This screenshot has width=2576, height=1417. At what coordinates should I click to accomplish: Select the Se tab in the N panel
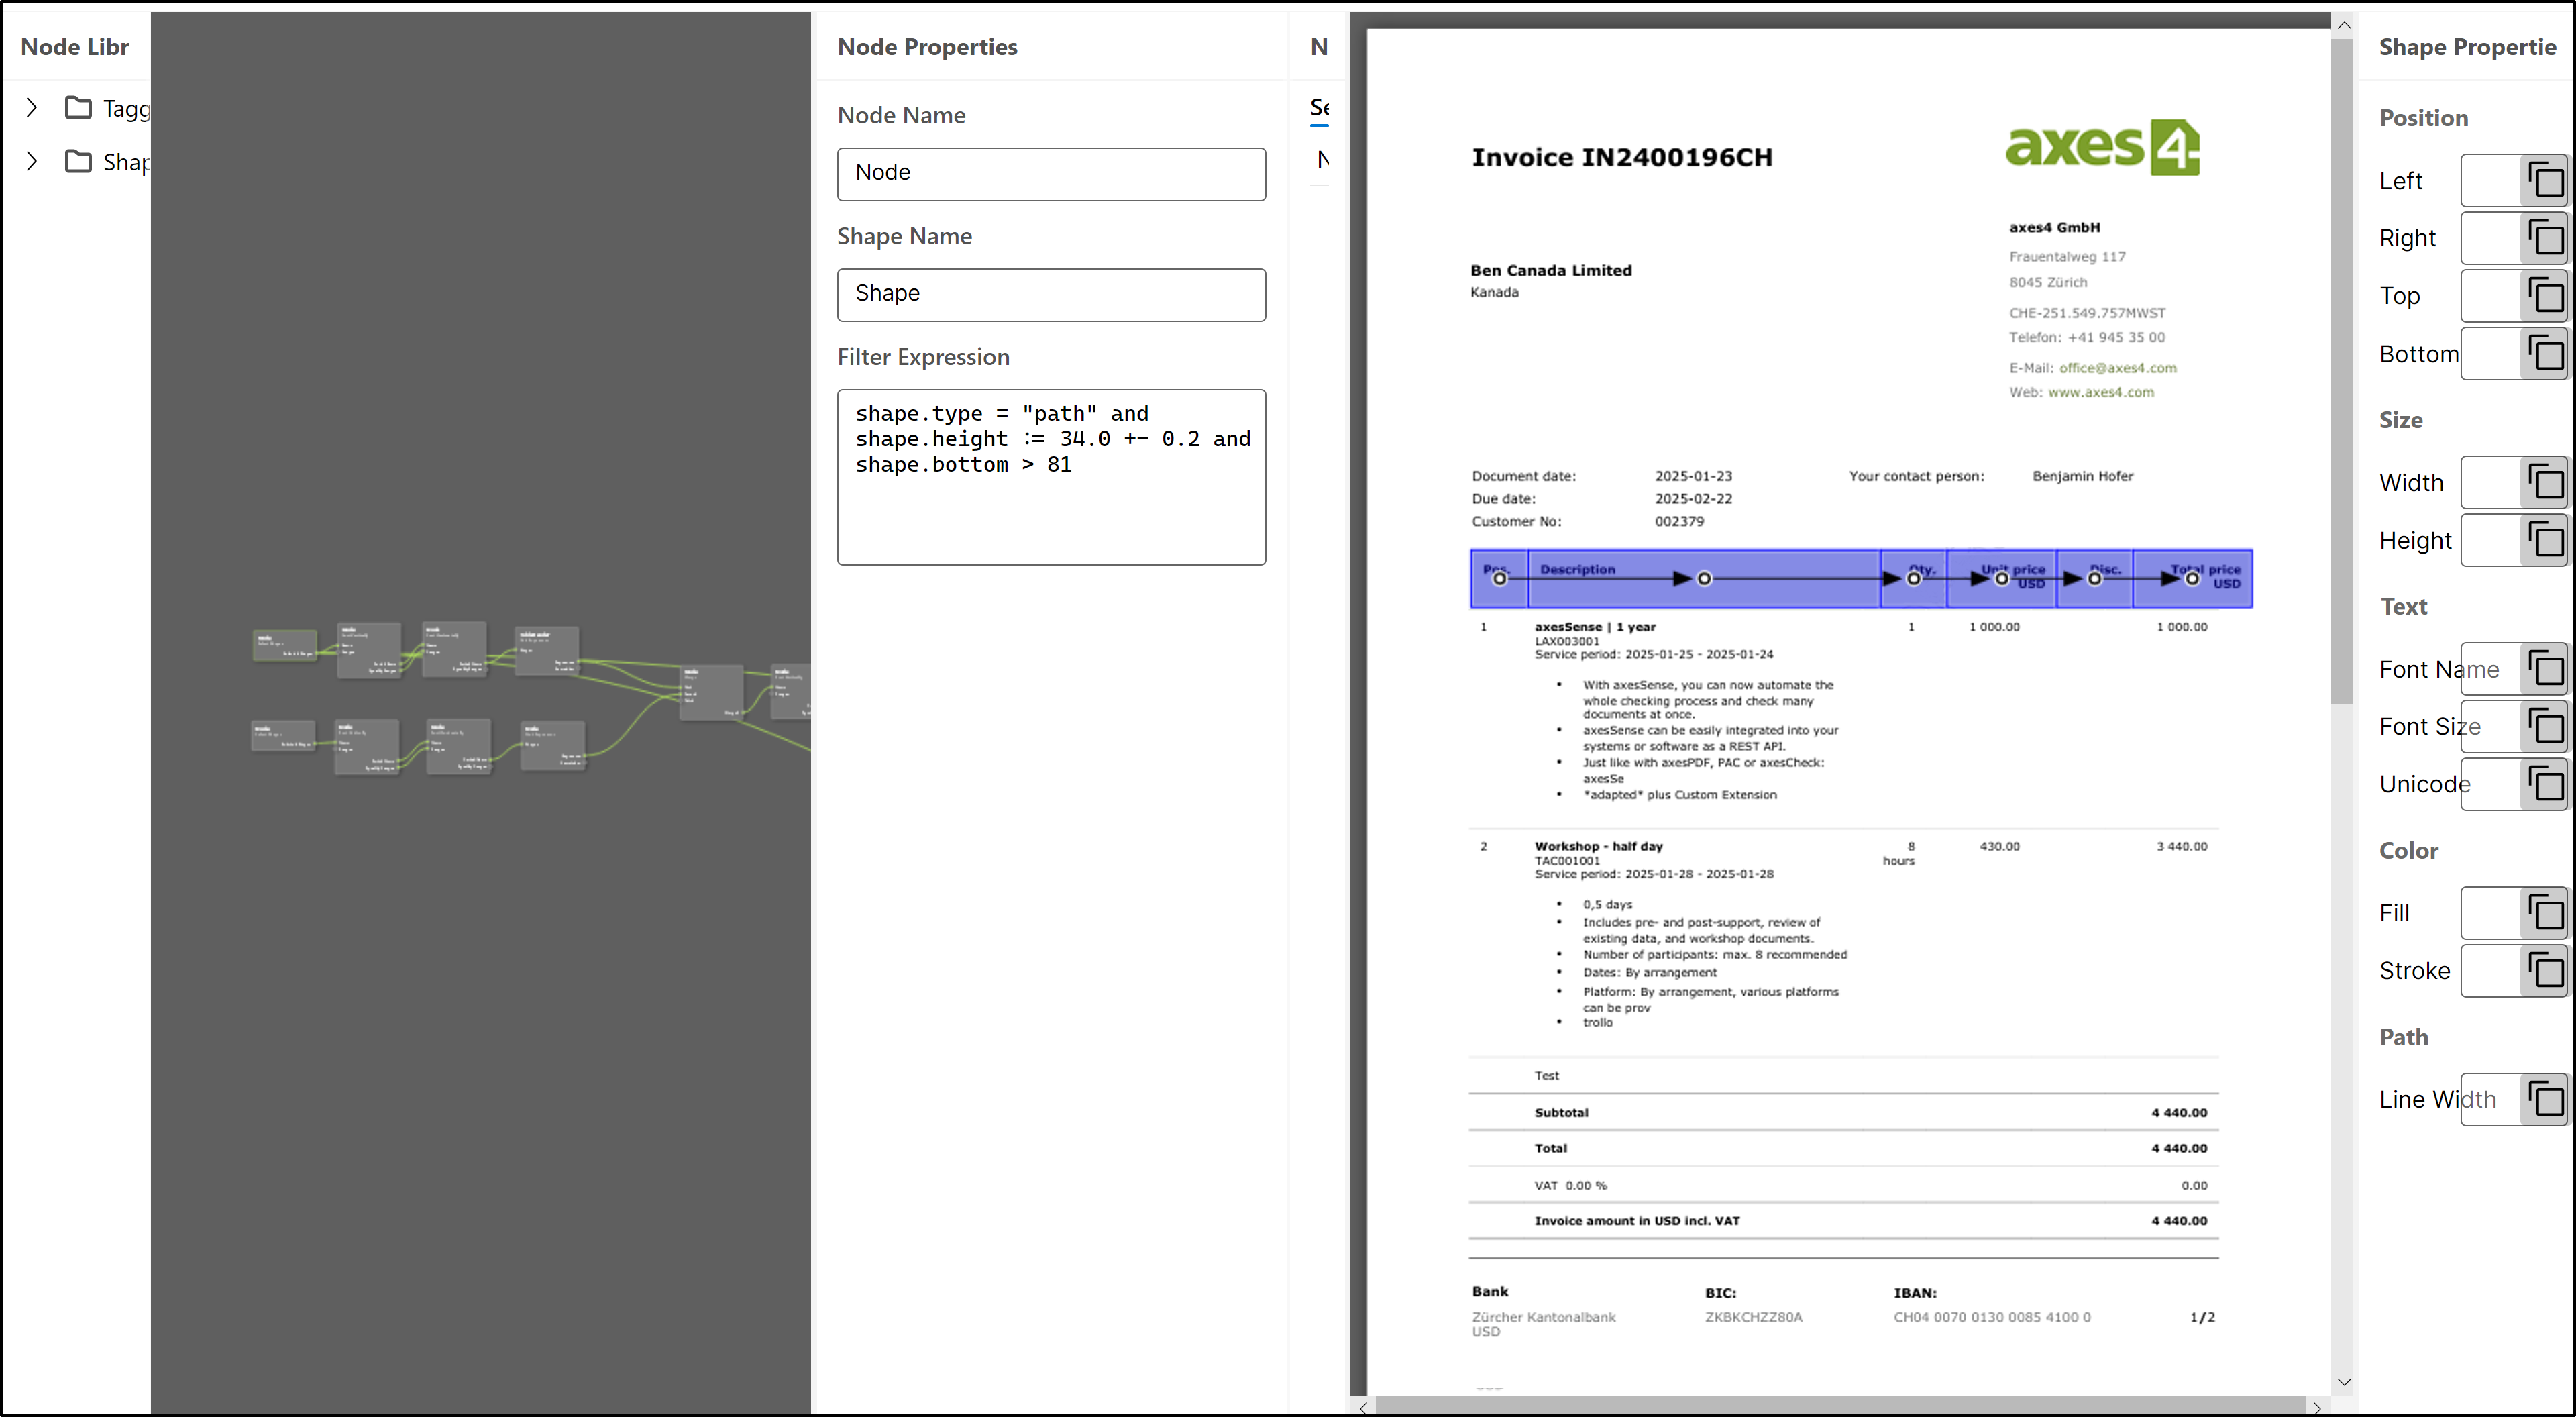pos(1320,108)
